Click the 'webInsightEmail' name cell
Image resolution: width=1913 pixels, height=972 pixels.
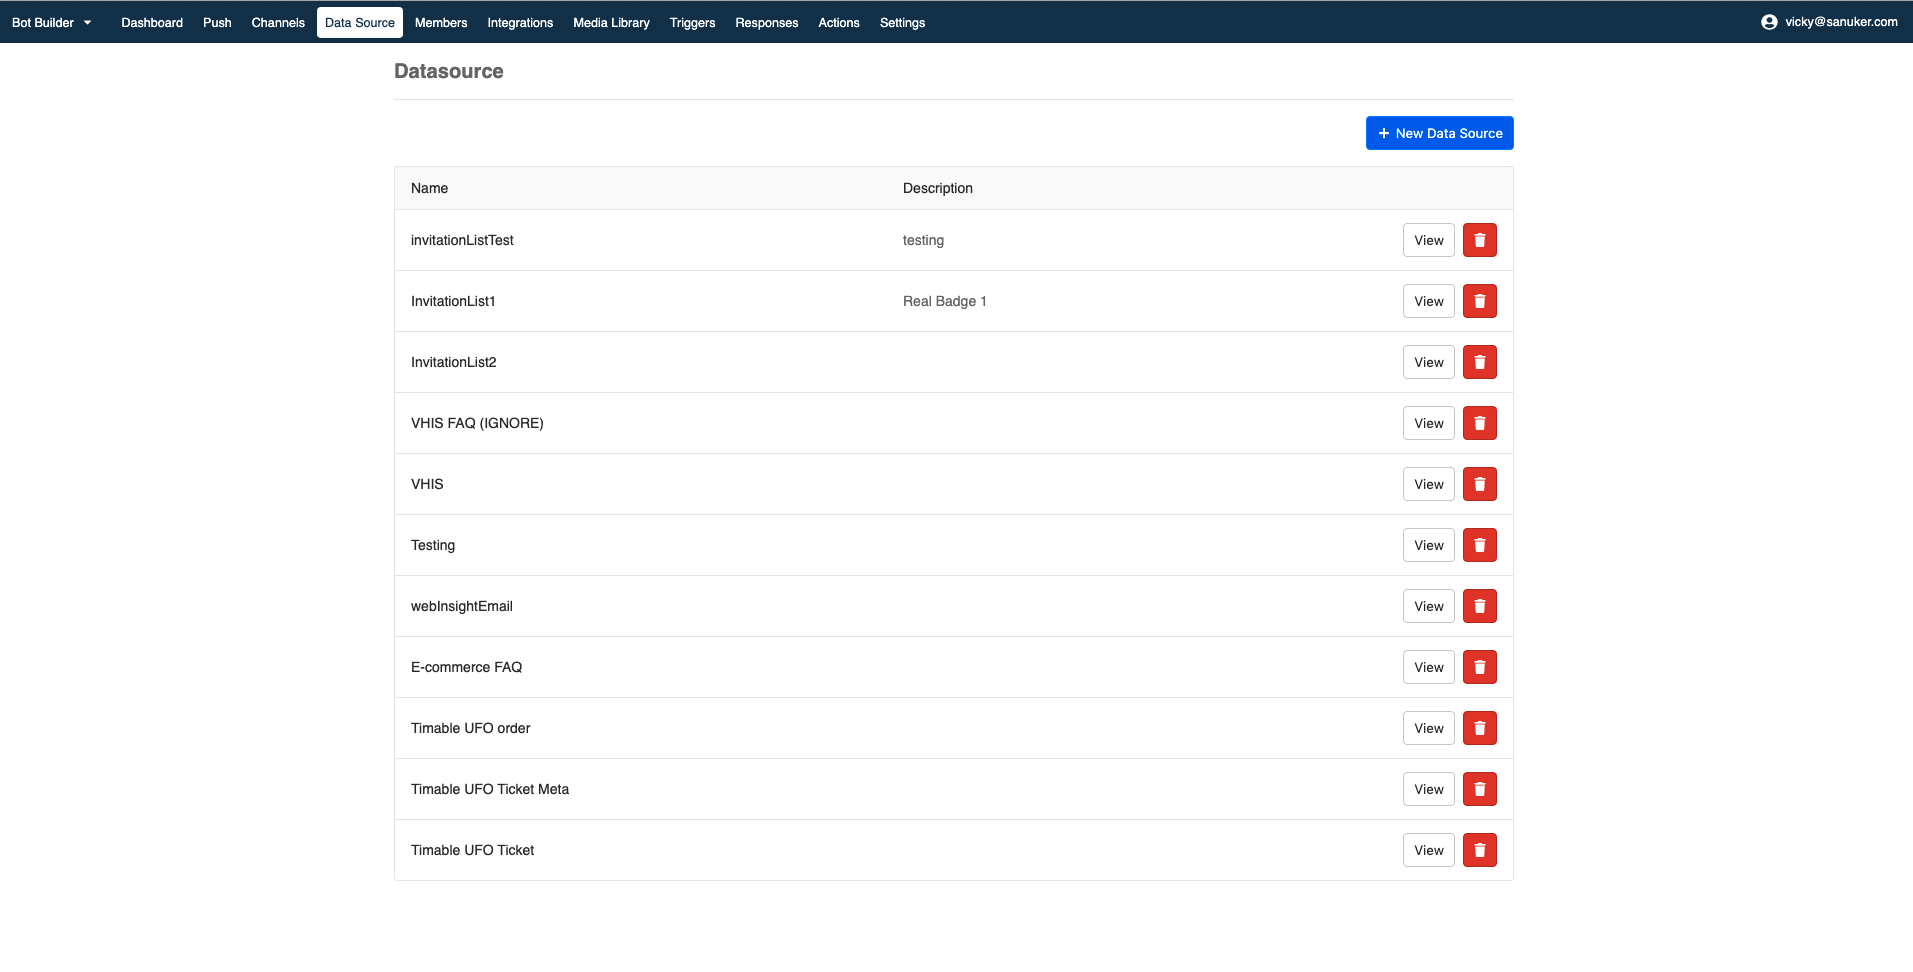462,606
